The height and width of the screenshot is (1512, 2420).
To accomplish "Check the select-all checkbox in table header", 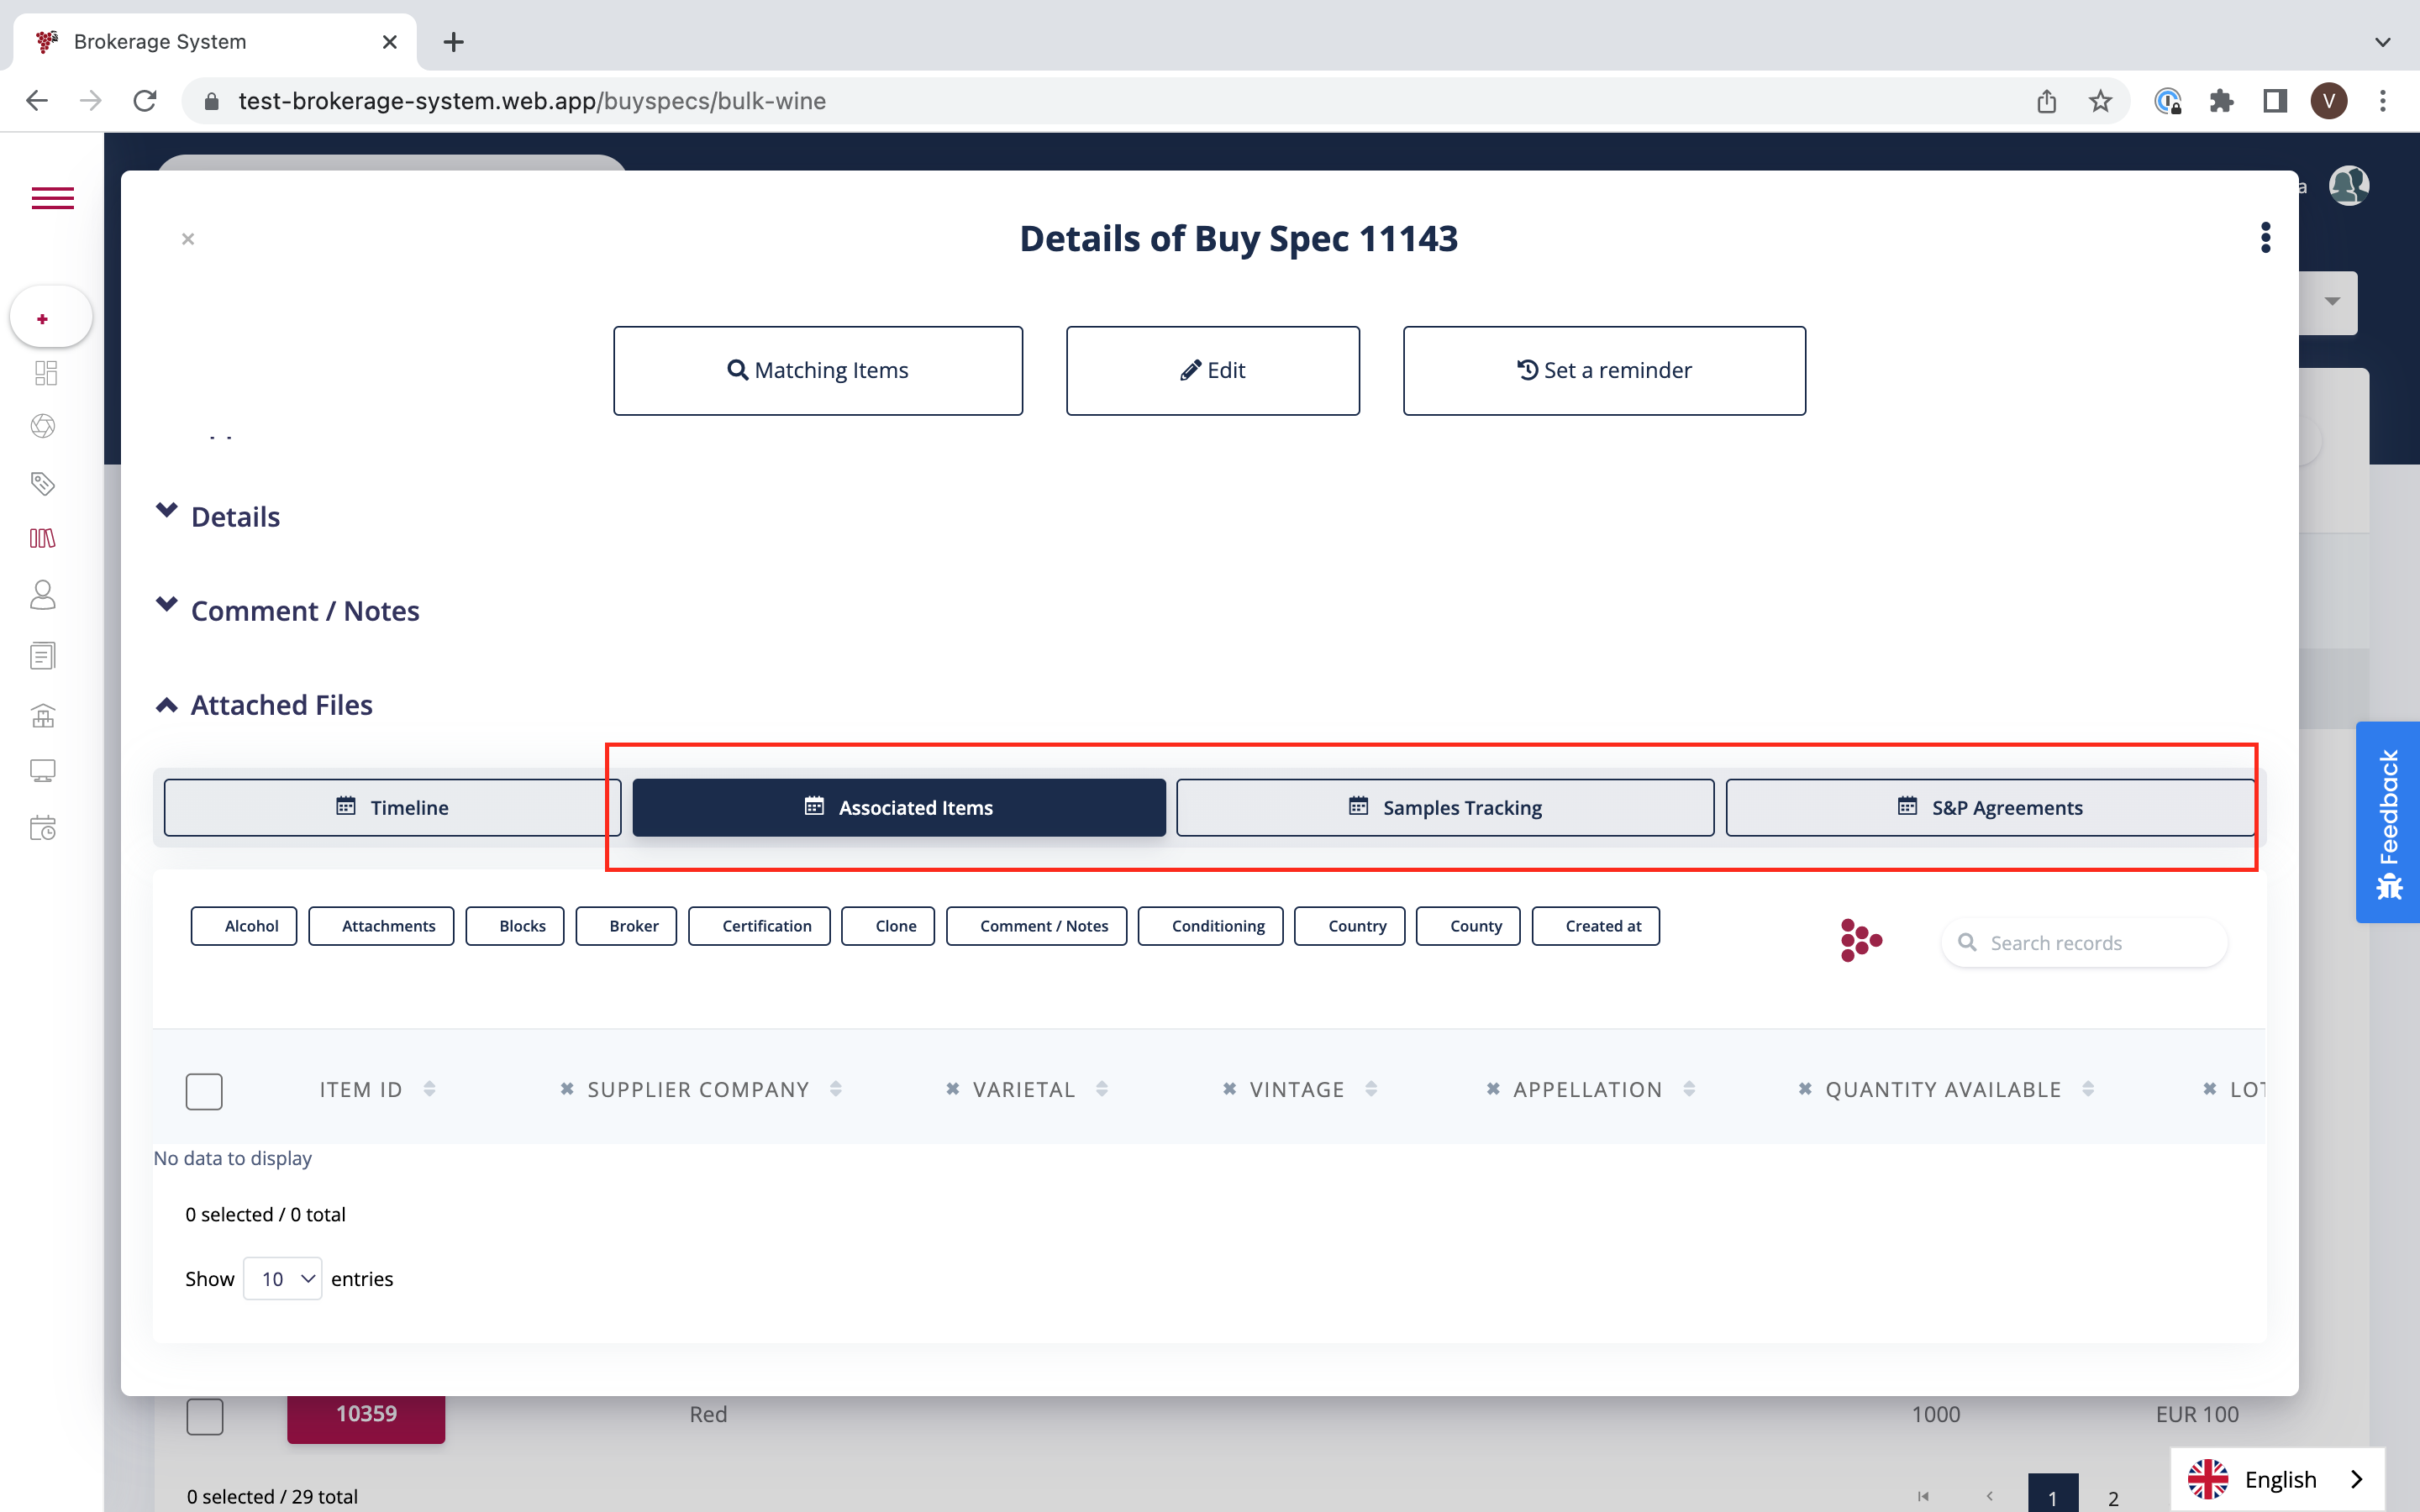I will (x=204, y=1090).
